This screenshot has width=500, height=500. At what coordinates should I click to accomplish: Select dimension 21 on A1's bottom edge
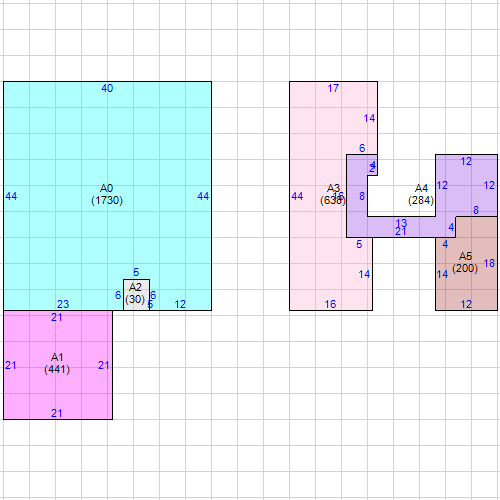(57, 413)
